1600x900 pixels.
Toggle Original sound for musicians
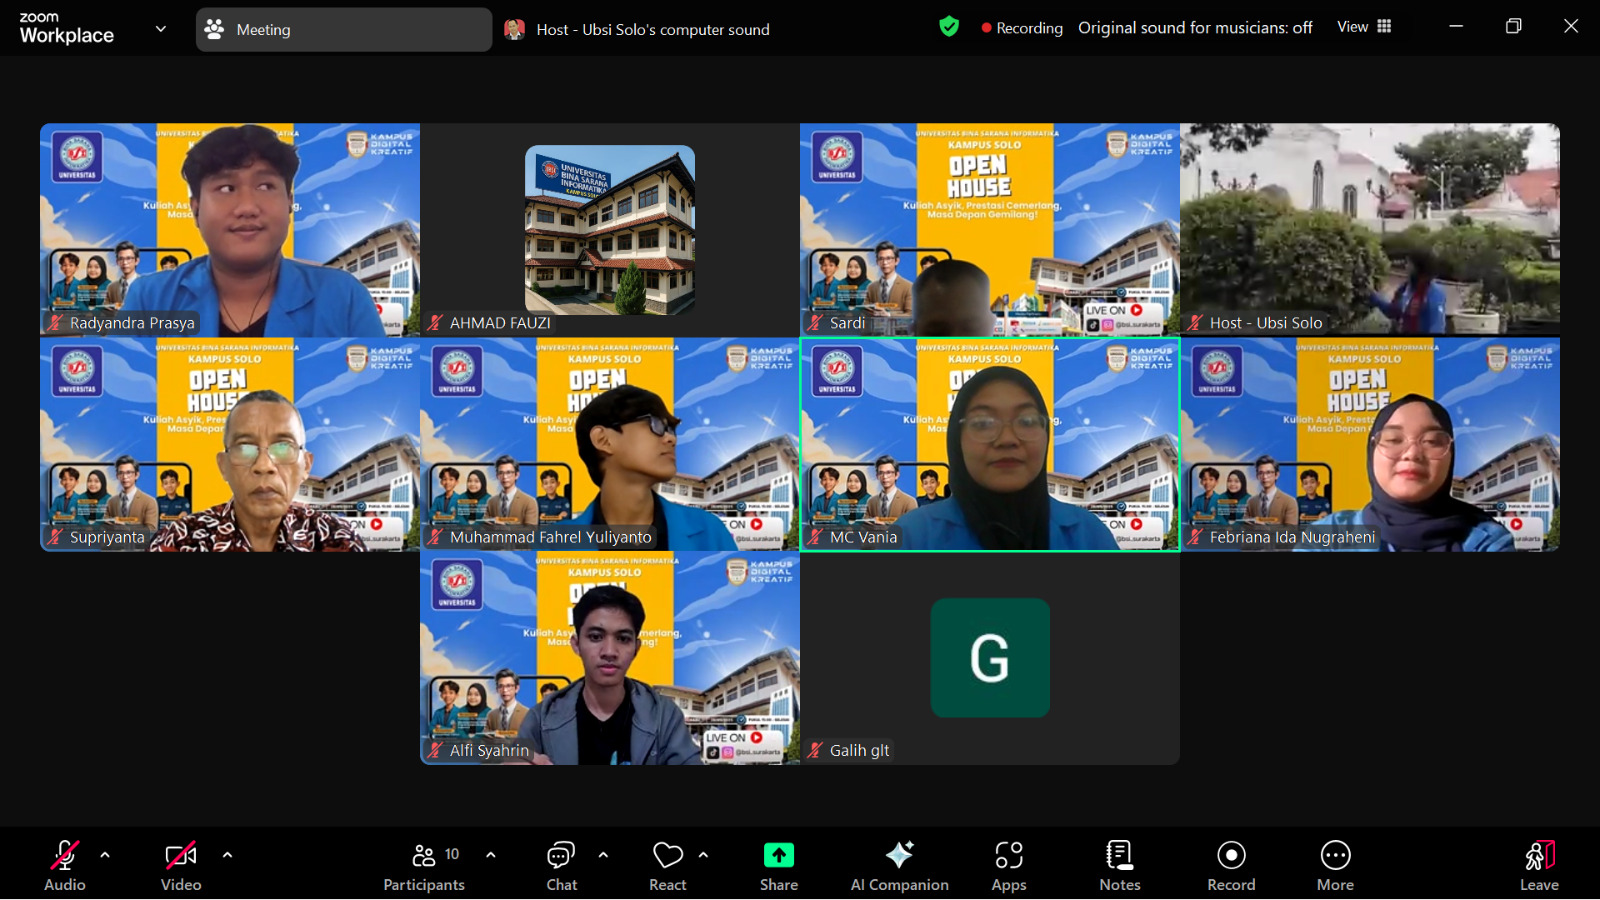click(1195, 28)
